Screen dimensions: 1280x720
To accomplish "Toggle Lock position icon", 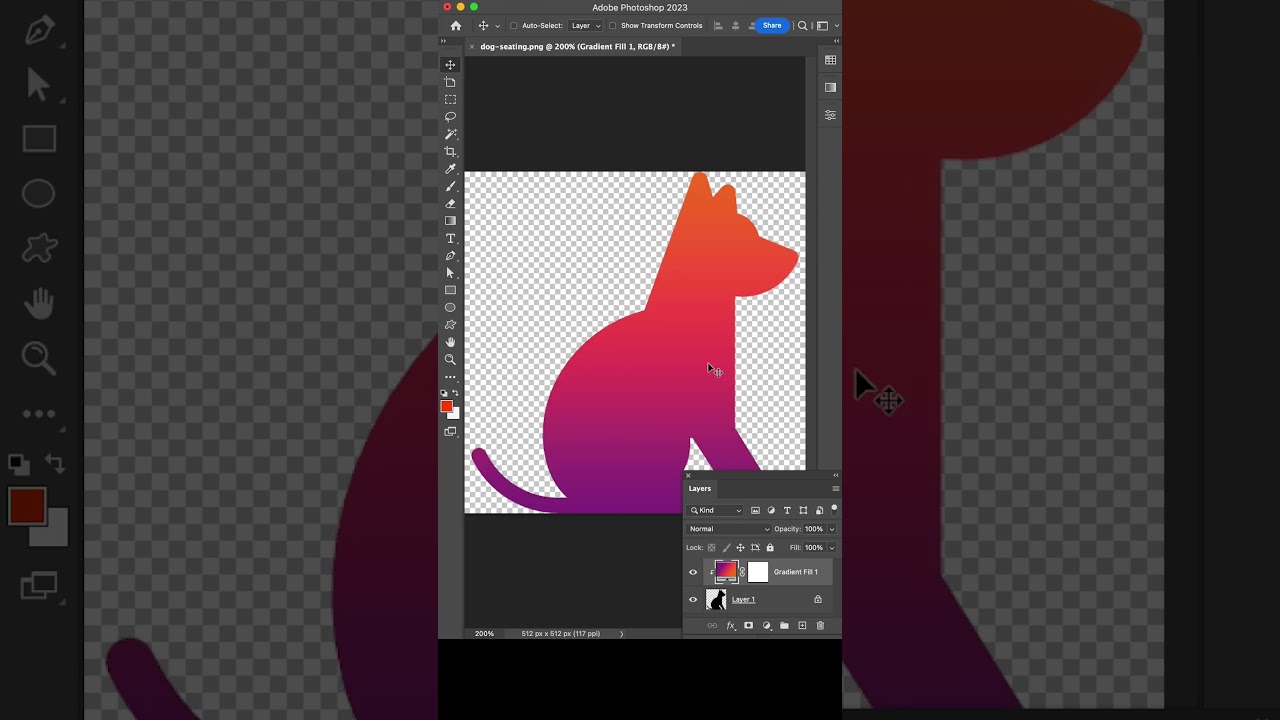I will point(740,548).
